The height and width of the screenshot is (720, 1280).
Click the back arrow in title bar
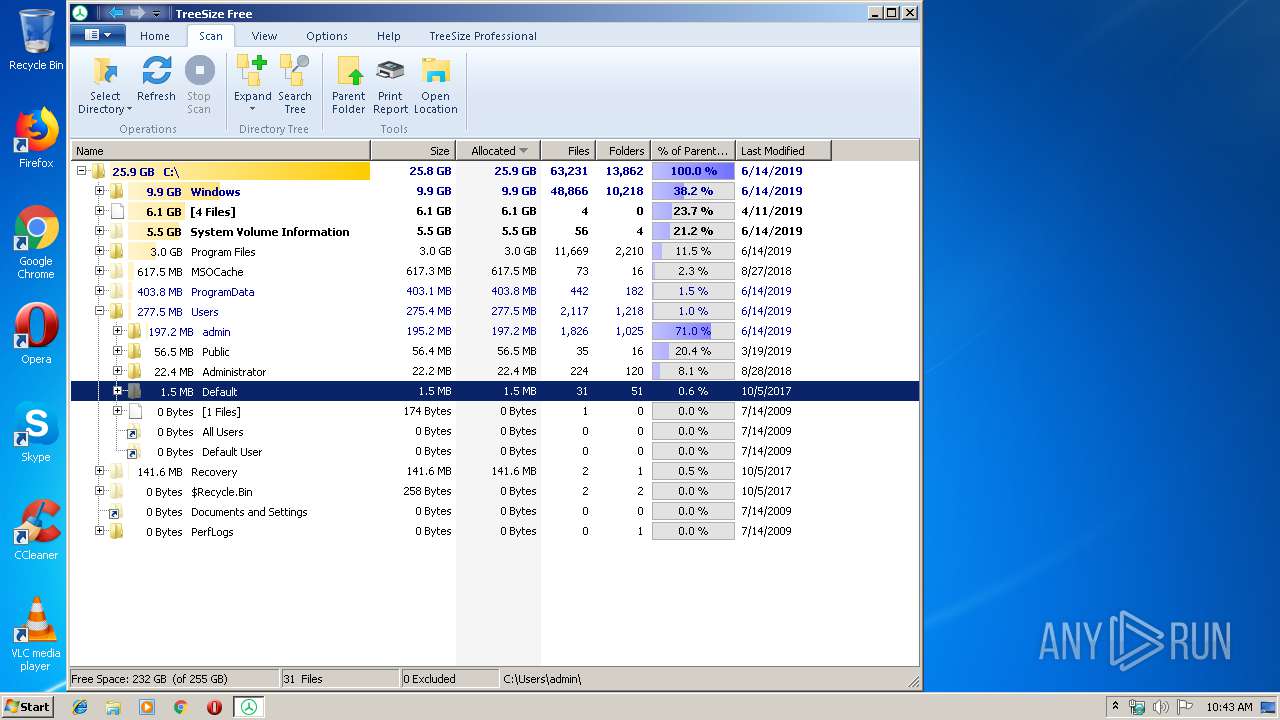click(114, 13)
